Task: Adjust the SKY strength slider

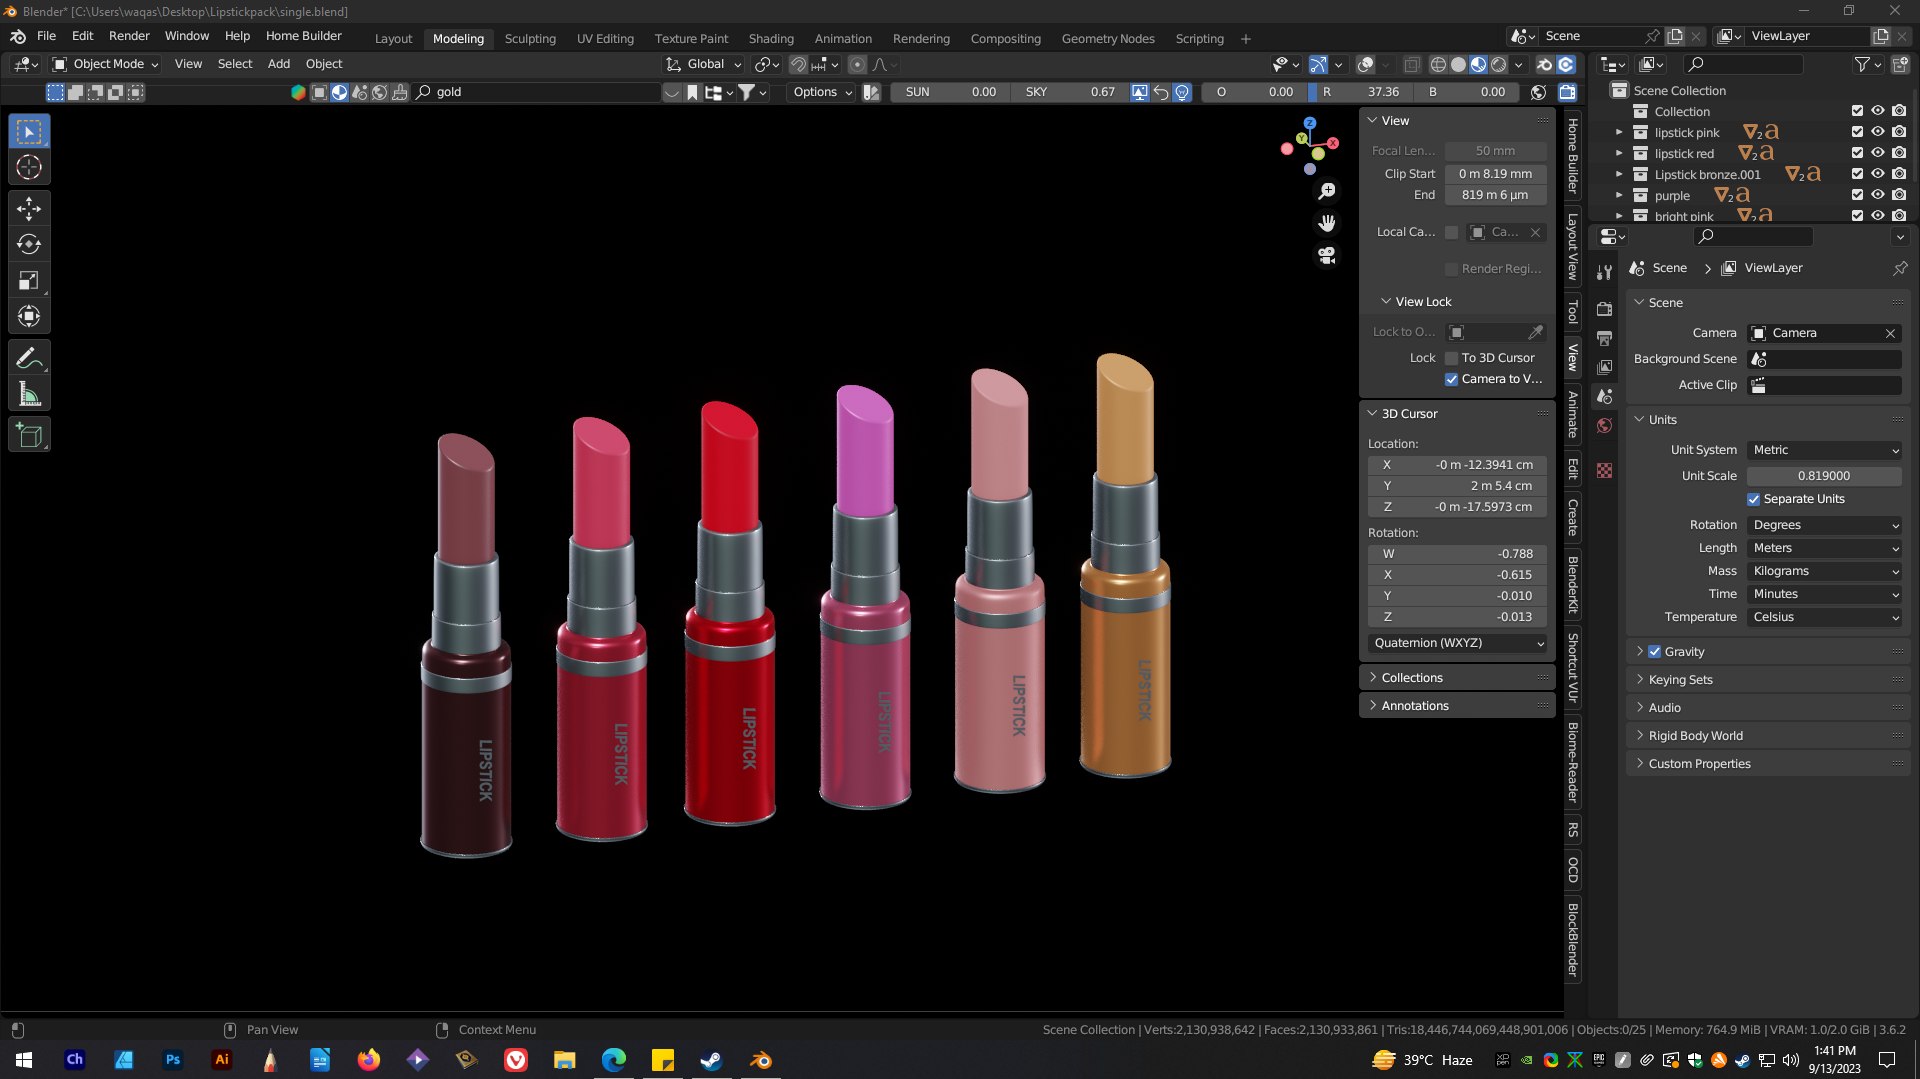Action: pos(1069,92)
